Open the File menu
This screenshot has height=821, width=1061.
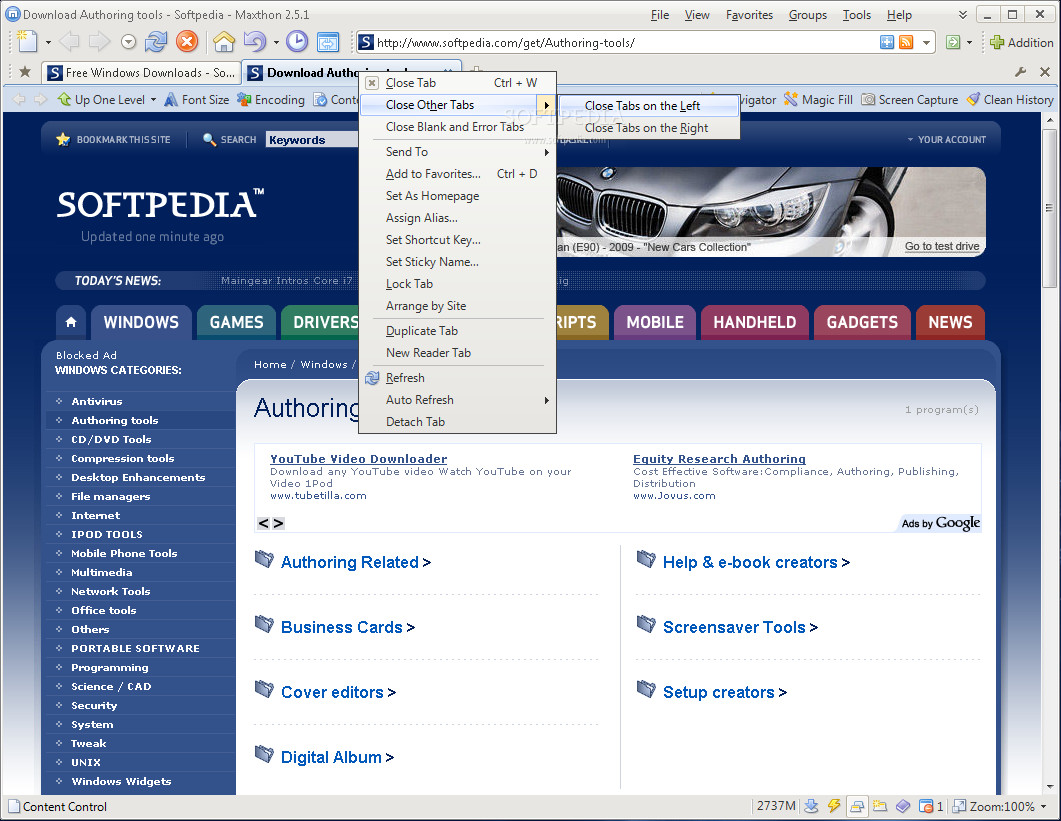pyautogui.click(x=660, y=15)
